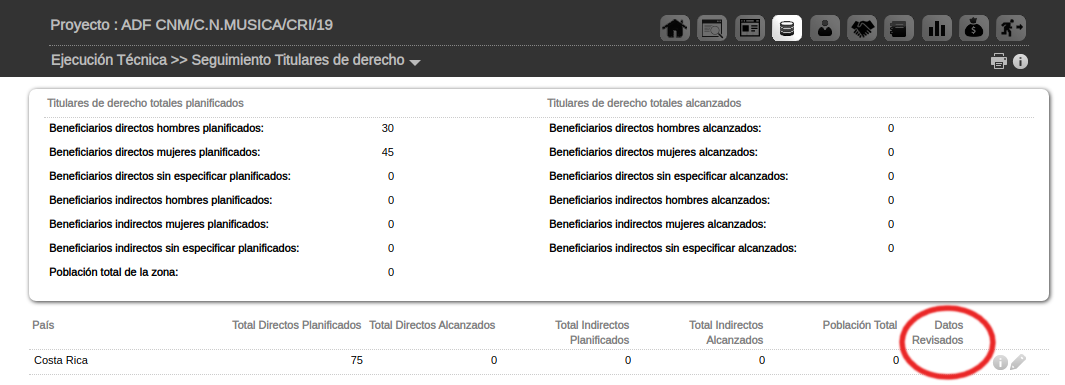This screenshot has width=1065, height=385.
Task: Show help via header info icon
Action: point(1020,61)
